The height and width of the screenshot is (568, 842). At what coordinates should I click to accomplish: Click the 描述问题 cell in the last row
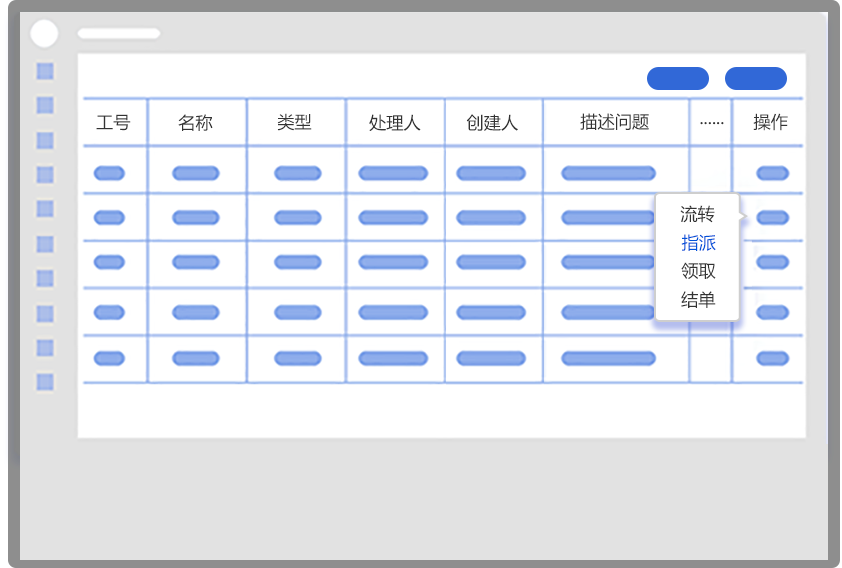(608, 358)
